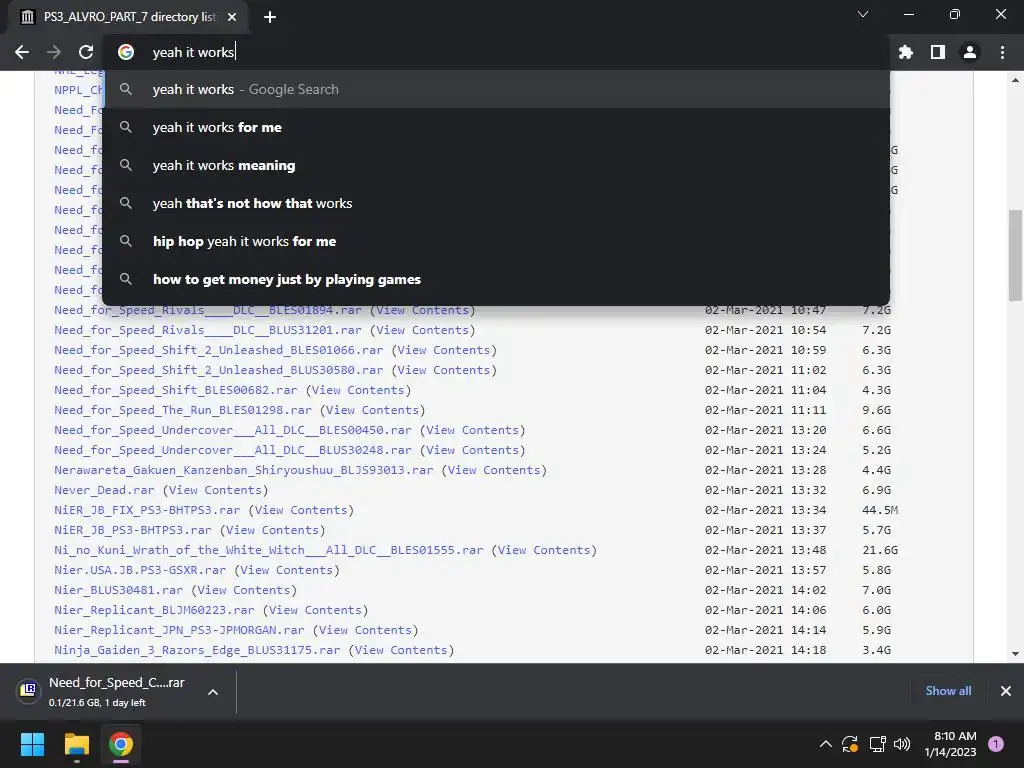Image resolution: width=1024 pixels, height=768 pixels.
Task: Click the 21.6G size of Ni_no_Kuni row
Action: [880, 550]
